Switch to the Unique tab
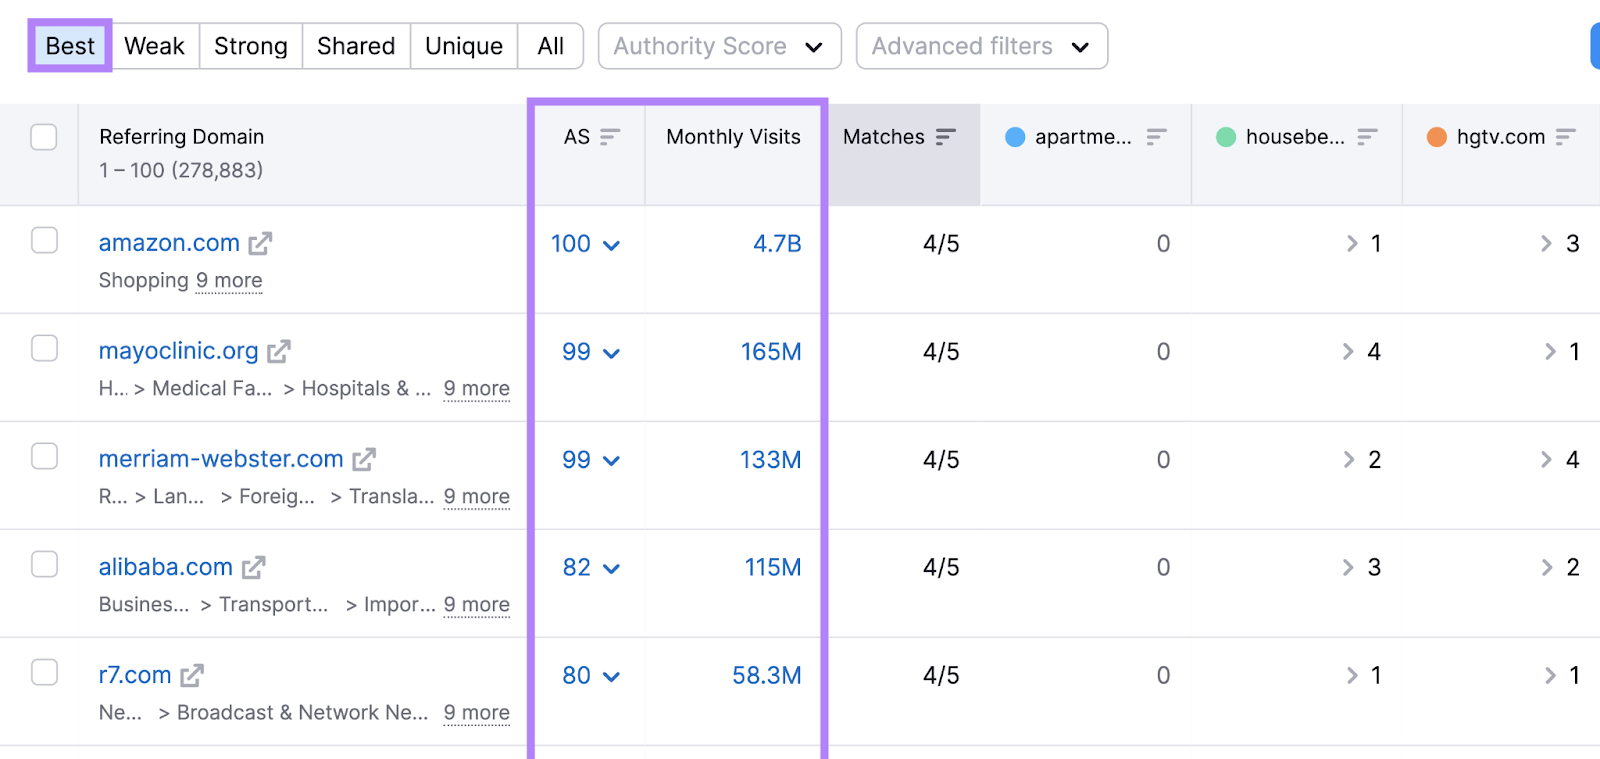The height and width of the screenshot is (759, 1600). tap(464, 46)
